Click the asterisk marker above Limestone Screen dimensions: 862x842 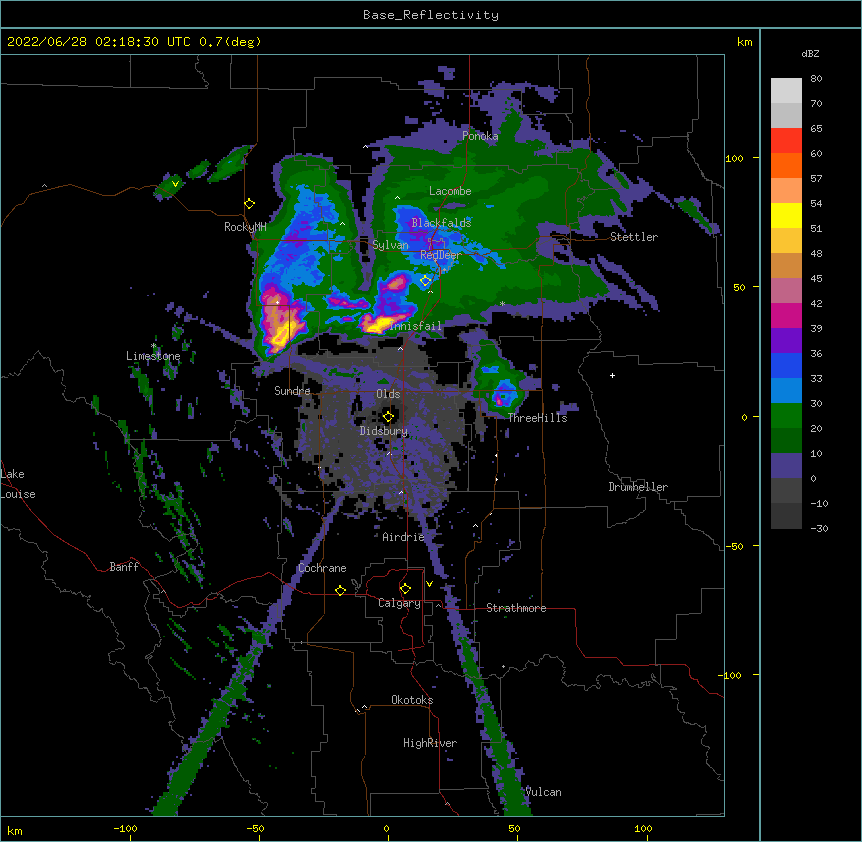pos(153,346)
